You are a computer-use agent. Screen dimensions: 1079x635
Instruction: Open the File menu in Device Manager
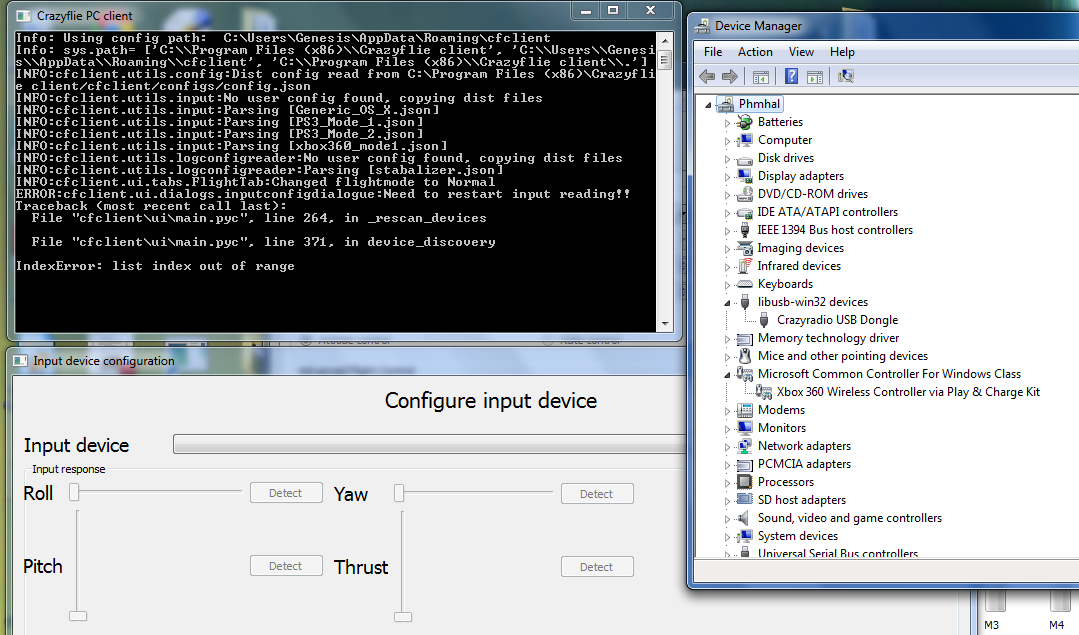click(713, 52)
